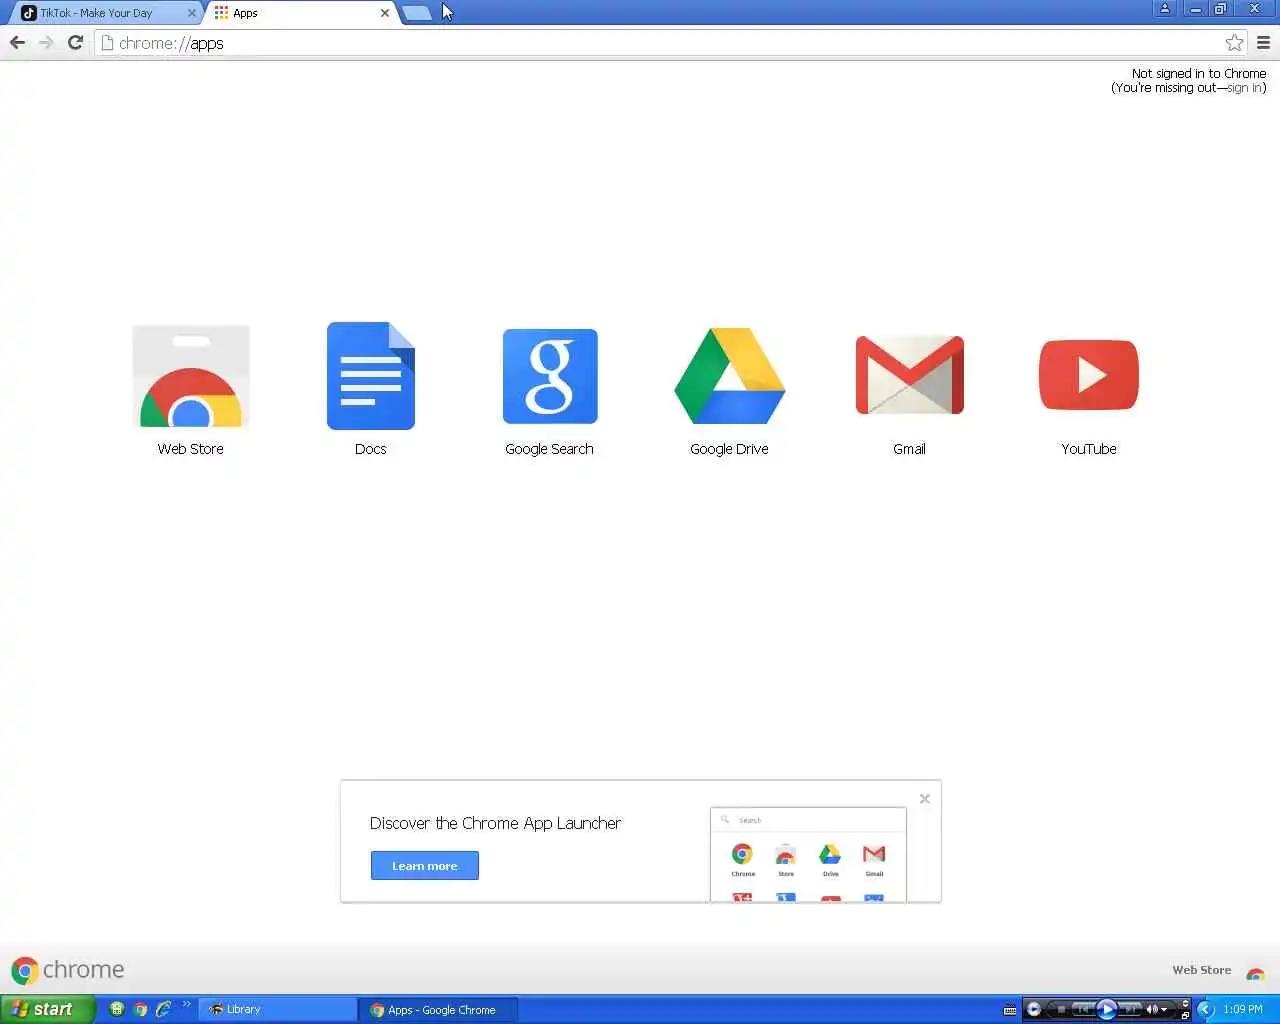Screen dimensions: 1280x1024
Task: Open the media player volume dropdown arrow
Action: click(x=1164, y=1010)
